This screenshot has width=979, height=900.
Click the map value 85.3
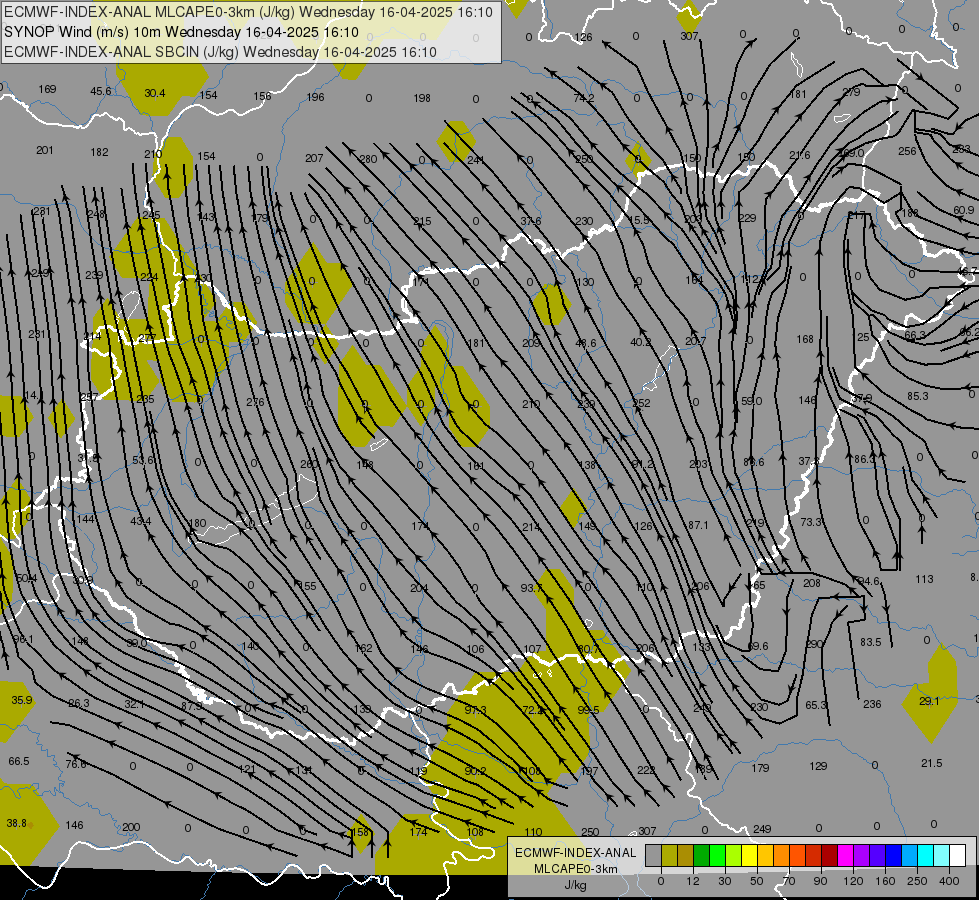coord(918,396)
